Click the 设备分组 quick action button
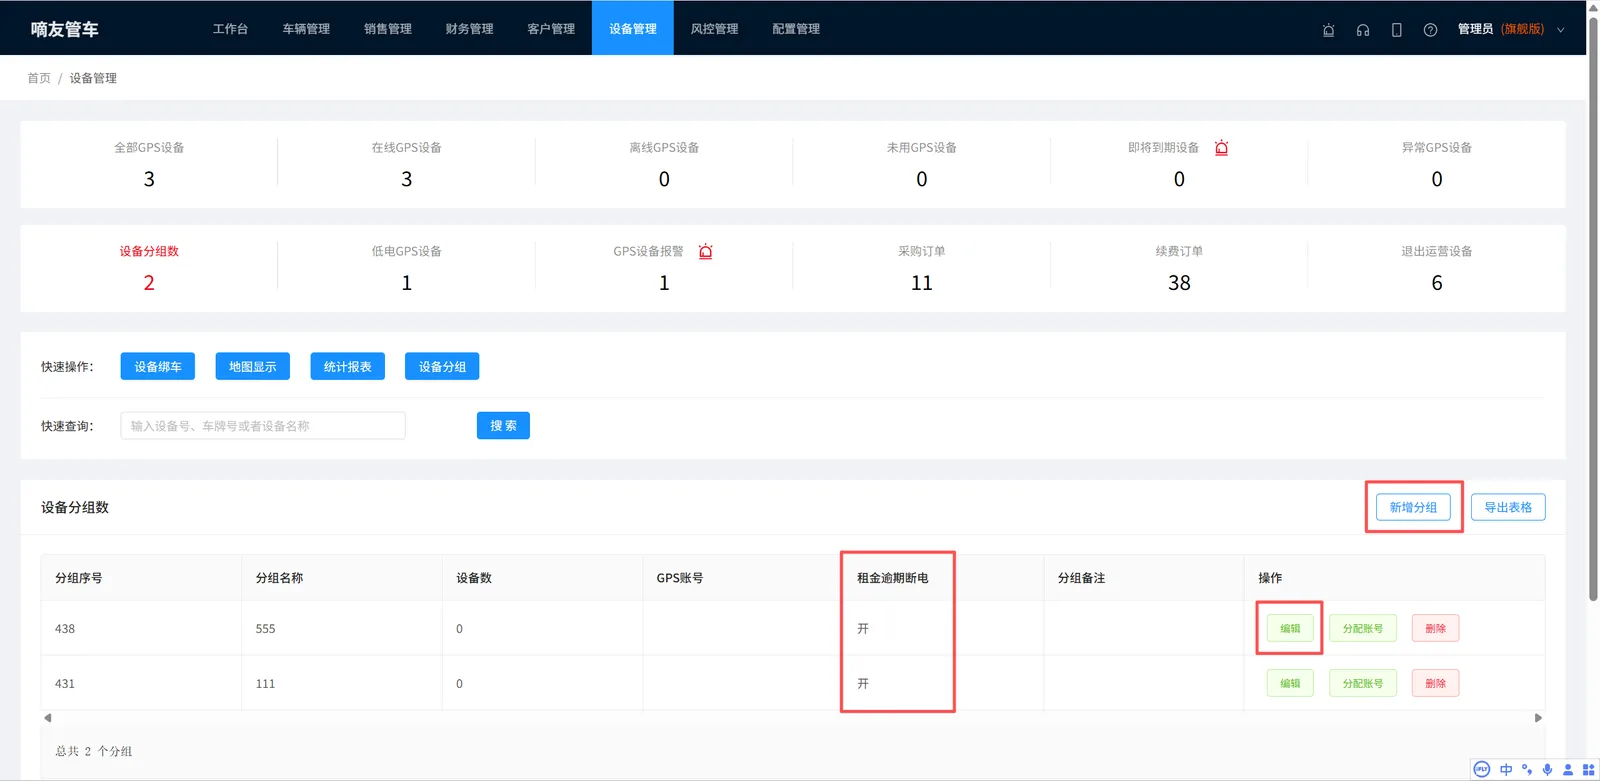The image size is (1600, 781). pos(442,367)
